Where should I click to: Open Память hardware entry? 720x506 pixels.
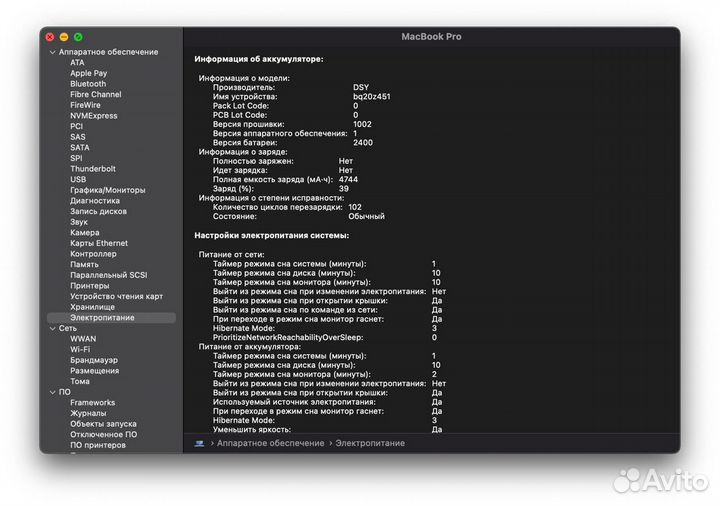(84, 264)
